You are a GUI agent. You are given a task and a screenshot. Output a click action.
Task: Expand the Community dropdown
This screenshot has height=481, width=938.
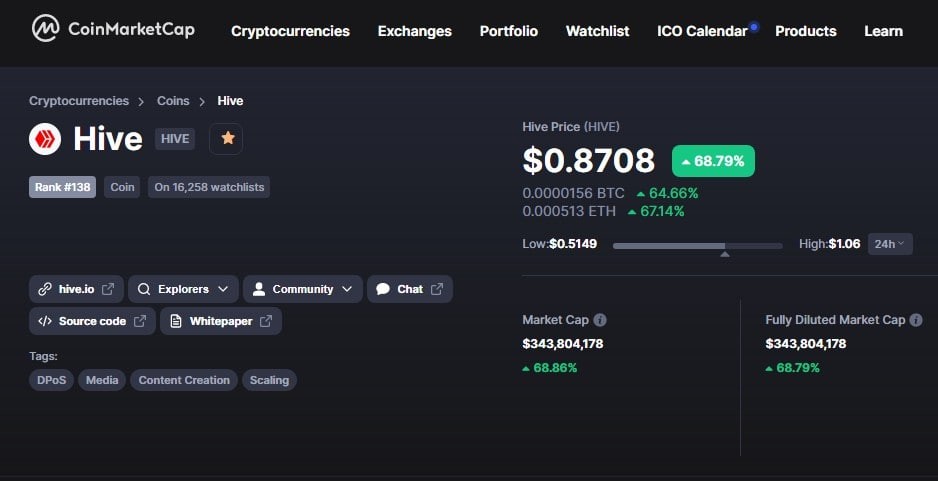click(x=303, y=289)
